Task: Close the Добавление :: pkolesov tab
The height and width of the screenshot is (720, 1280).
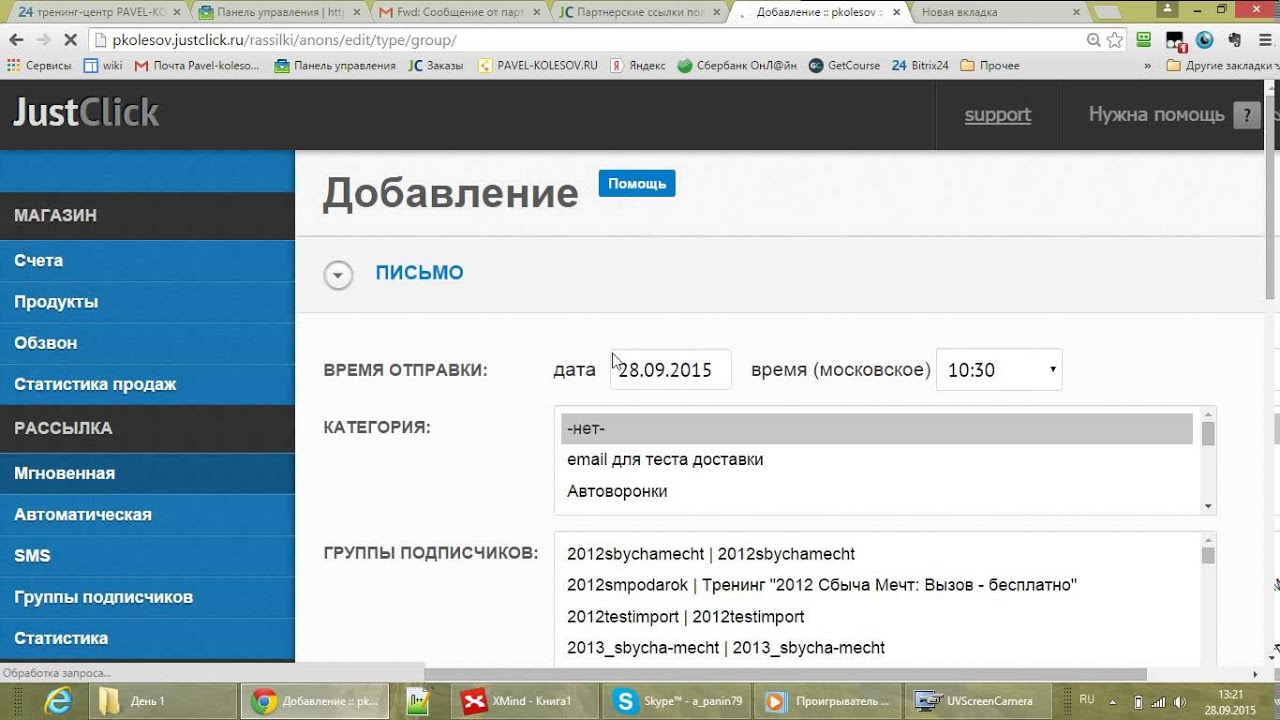Action: click(x=896, y=13)
